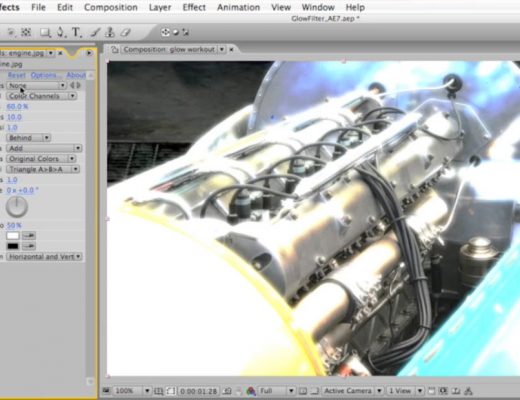Toggle transparency grid button
Screen dimensions: 520x400
(314, 391)
